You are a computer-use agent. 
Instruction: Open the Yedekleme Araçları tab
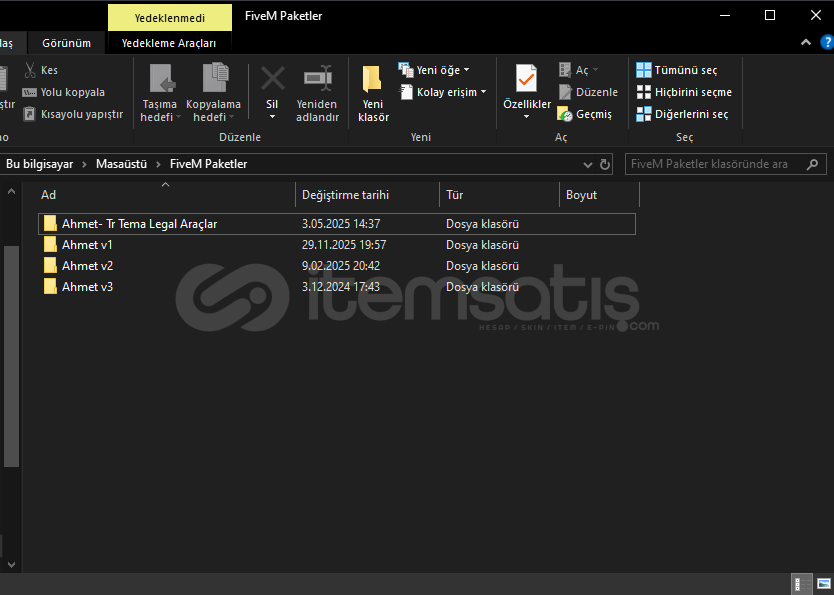169,43
